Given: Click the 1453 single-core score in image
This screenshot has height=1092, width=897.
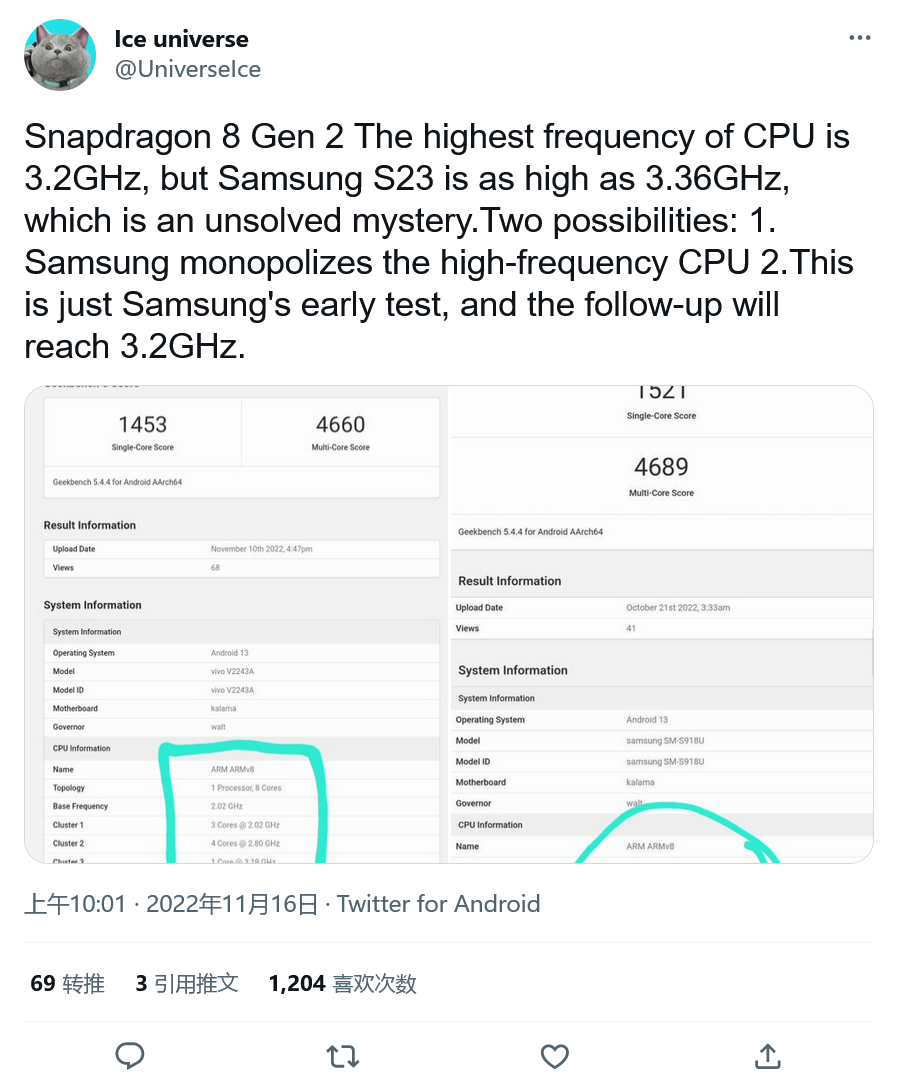Looking at the screenshot, I should 143,424.
